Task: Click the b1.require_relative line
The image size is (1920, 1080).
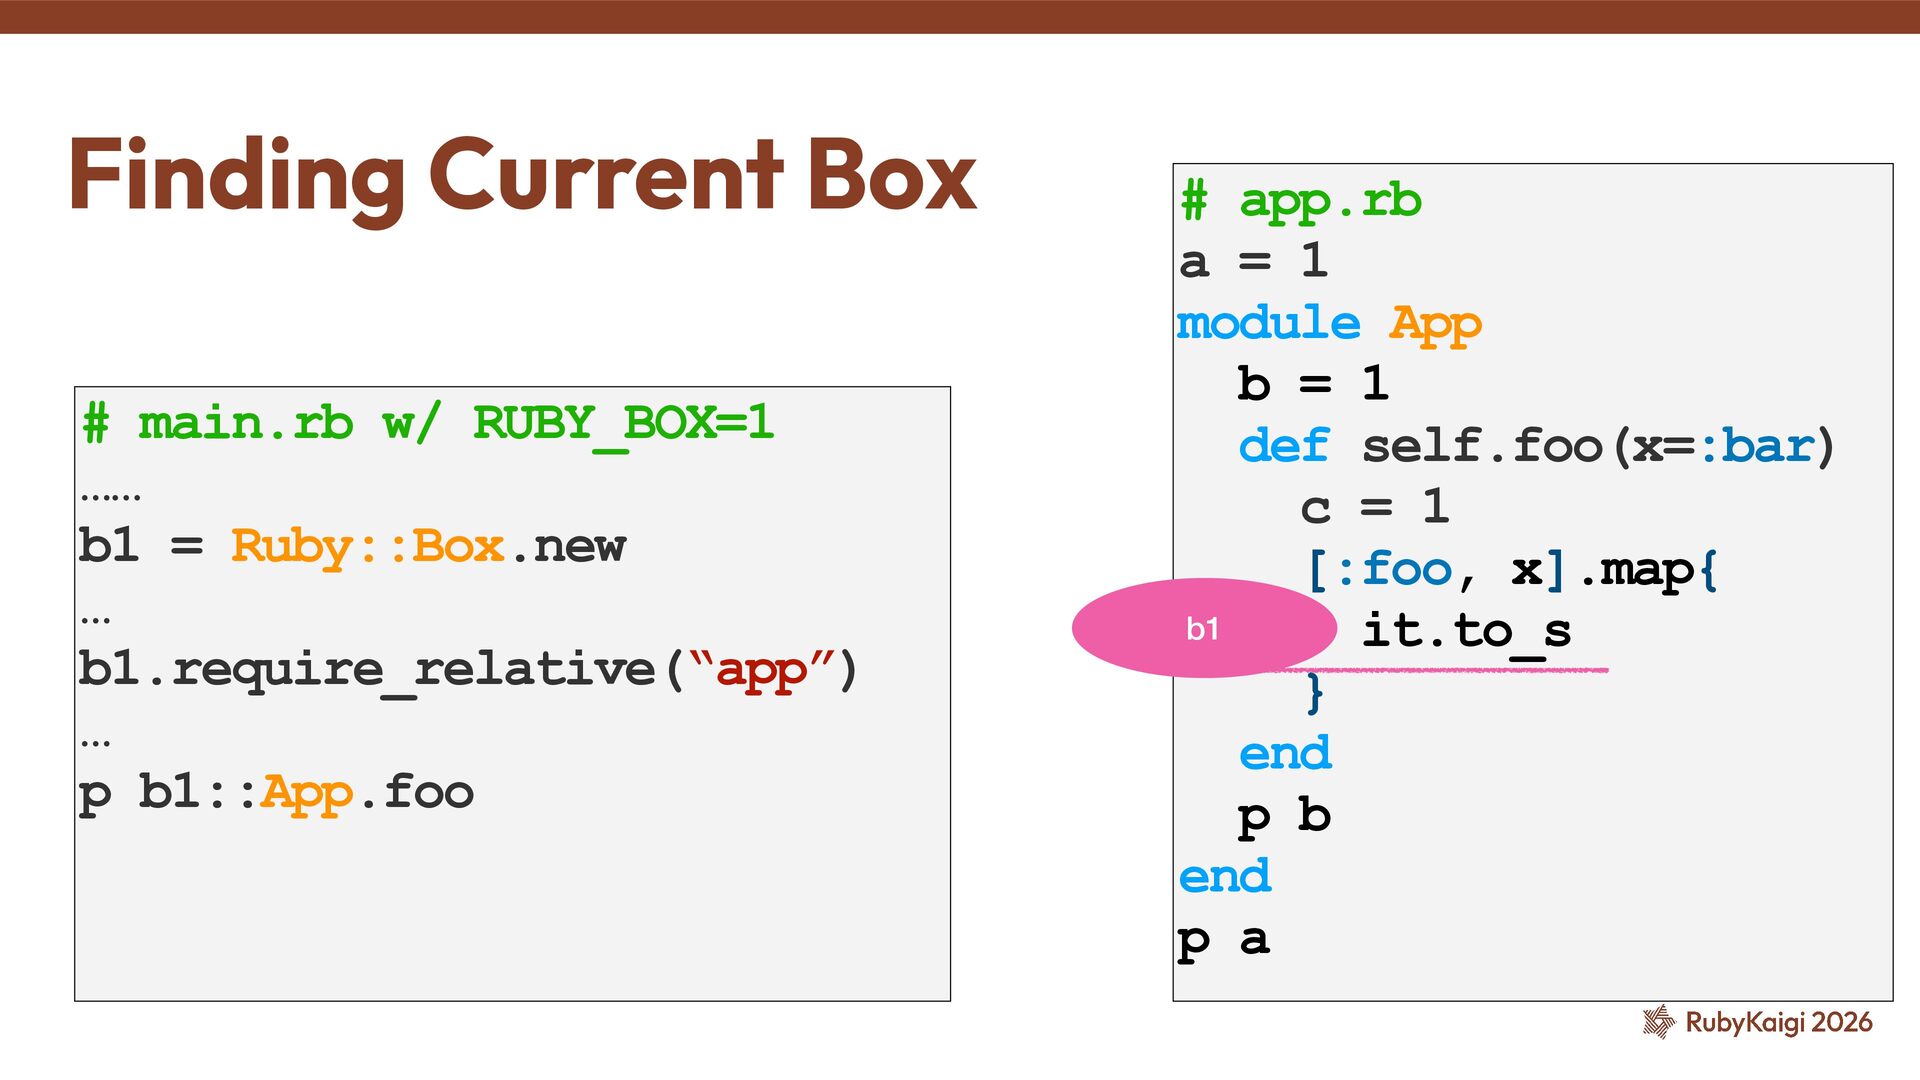Action: pos(468,669)
